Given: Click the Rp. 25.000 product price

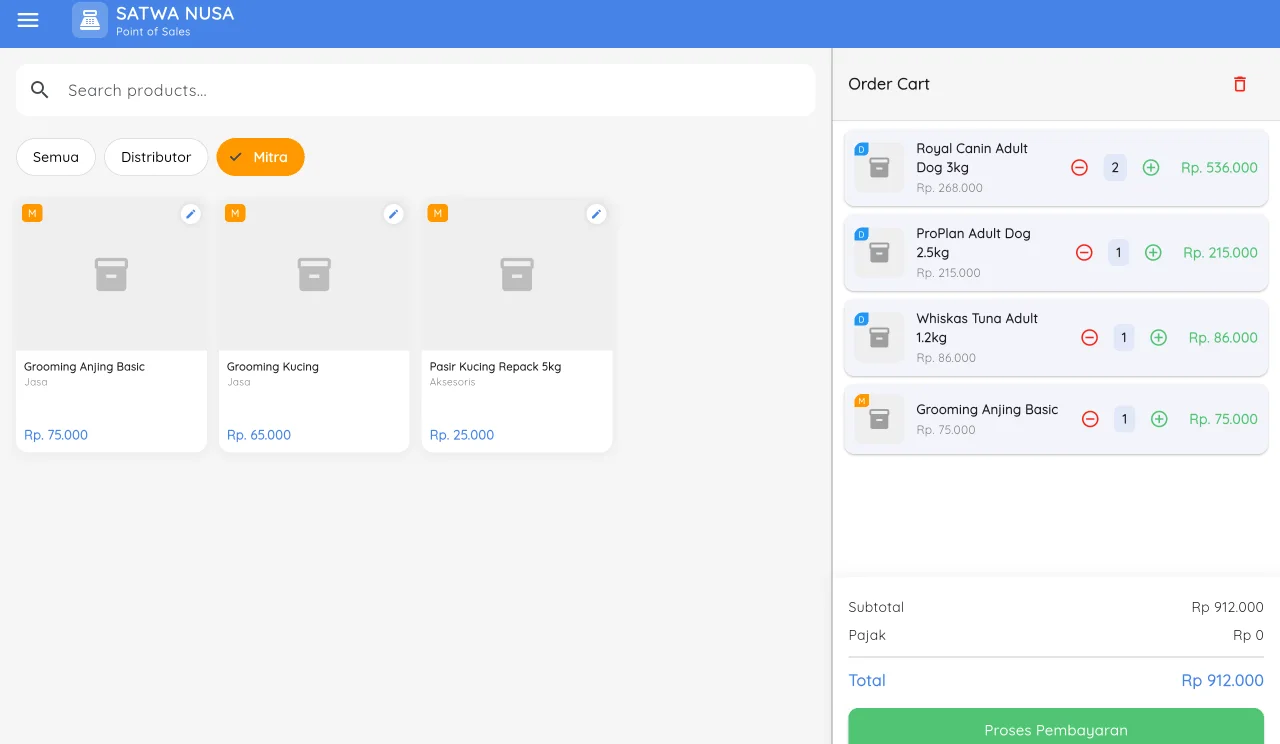Looking at the screenshot, I should click(462, 435).
